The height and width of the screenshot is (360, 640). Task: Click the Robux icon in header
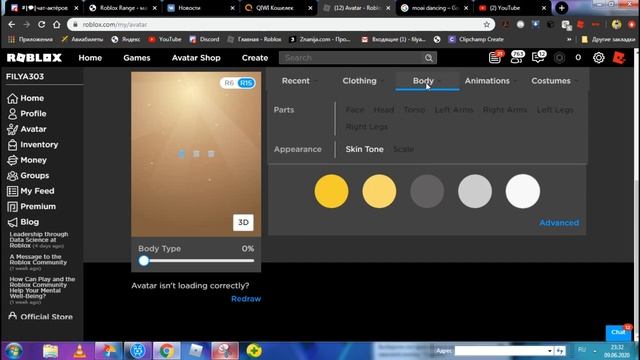(559, 58)
